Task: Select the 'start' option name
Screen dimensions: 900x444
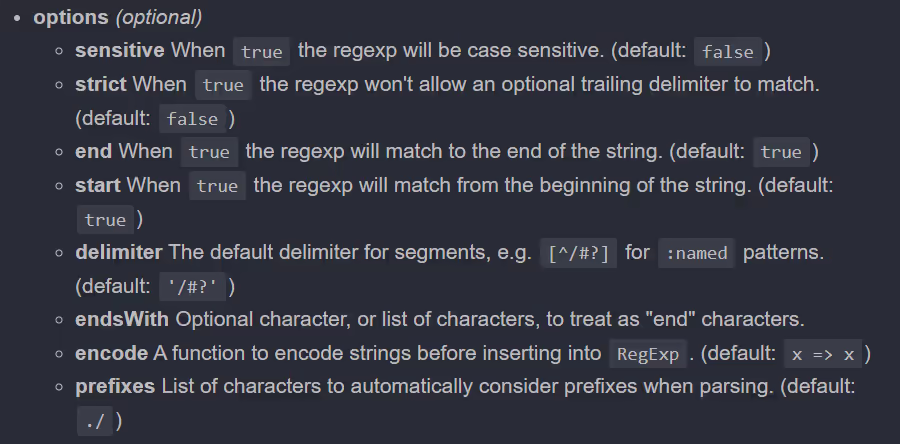Action: pos(98,185)
